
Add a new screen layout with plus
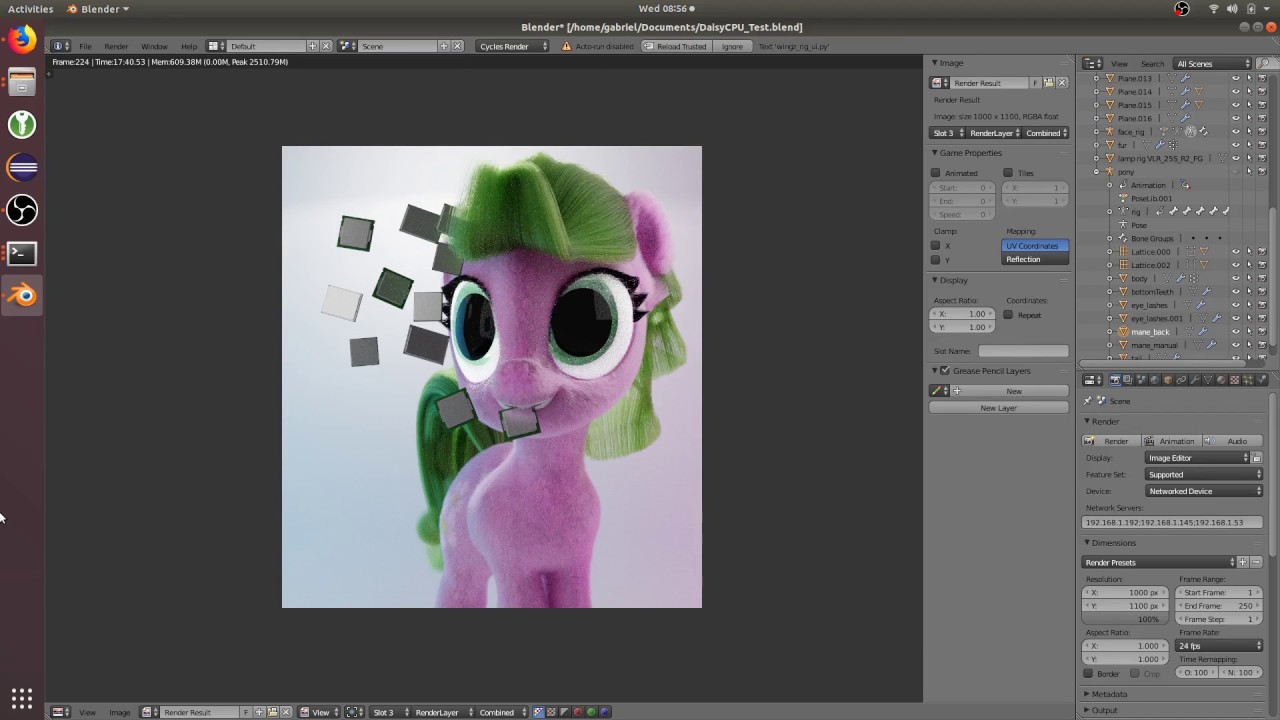(312, 46)
